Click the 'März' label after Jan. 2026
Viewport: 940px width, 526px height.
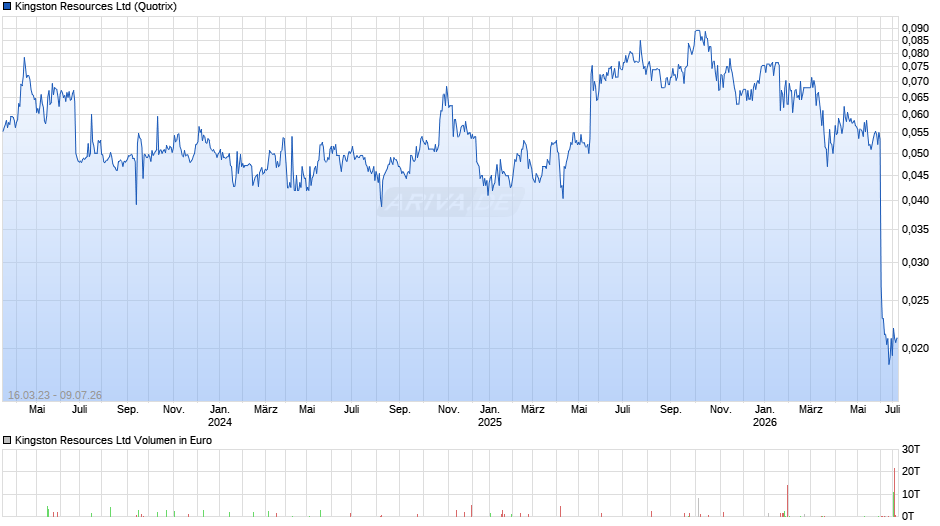(811, 410)
